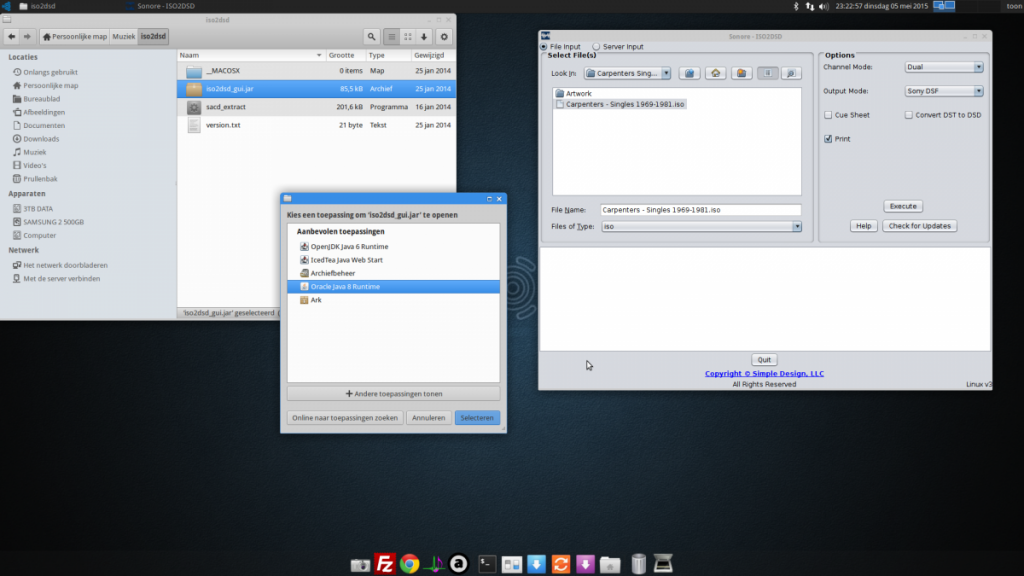Go to Home folder in file chooser
This screenshot has width=1024, height=576.
point(715,73)
